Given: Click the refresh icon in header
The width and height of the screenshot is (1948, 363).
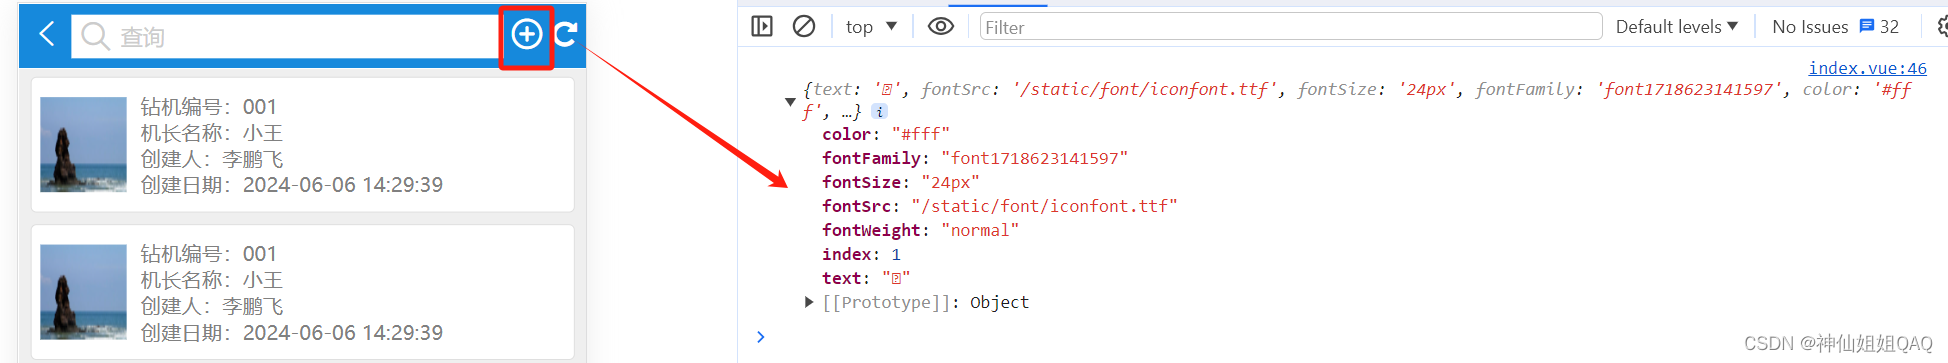Looking at the screenshot, I should click(566, 35).
